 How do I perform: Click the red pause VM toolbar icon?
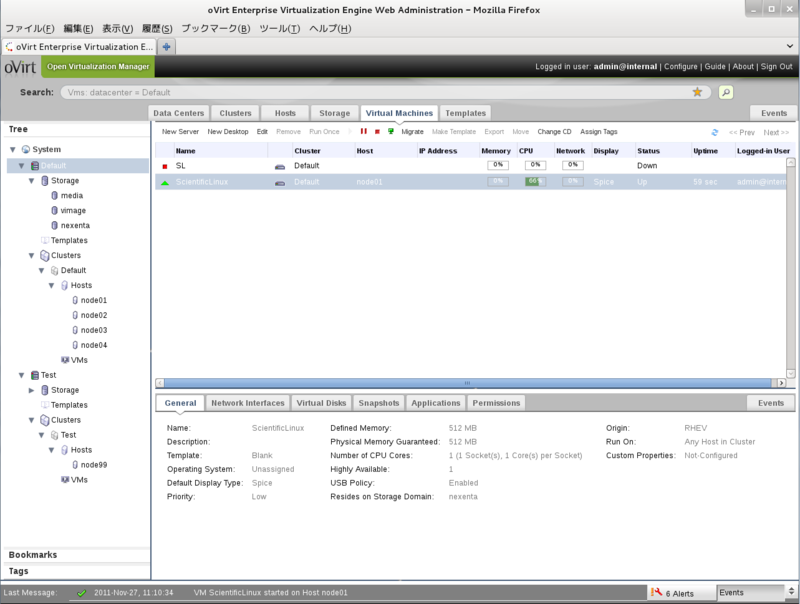click(364, 131)
